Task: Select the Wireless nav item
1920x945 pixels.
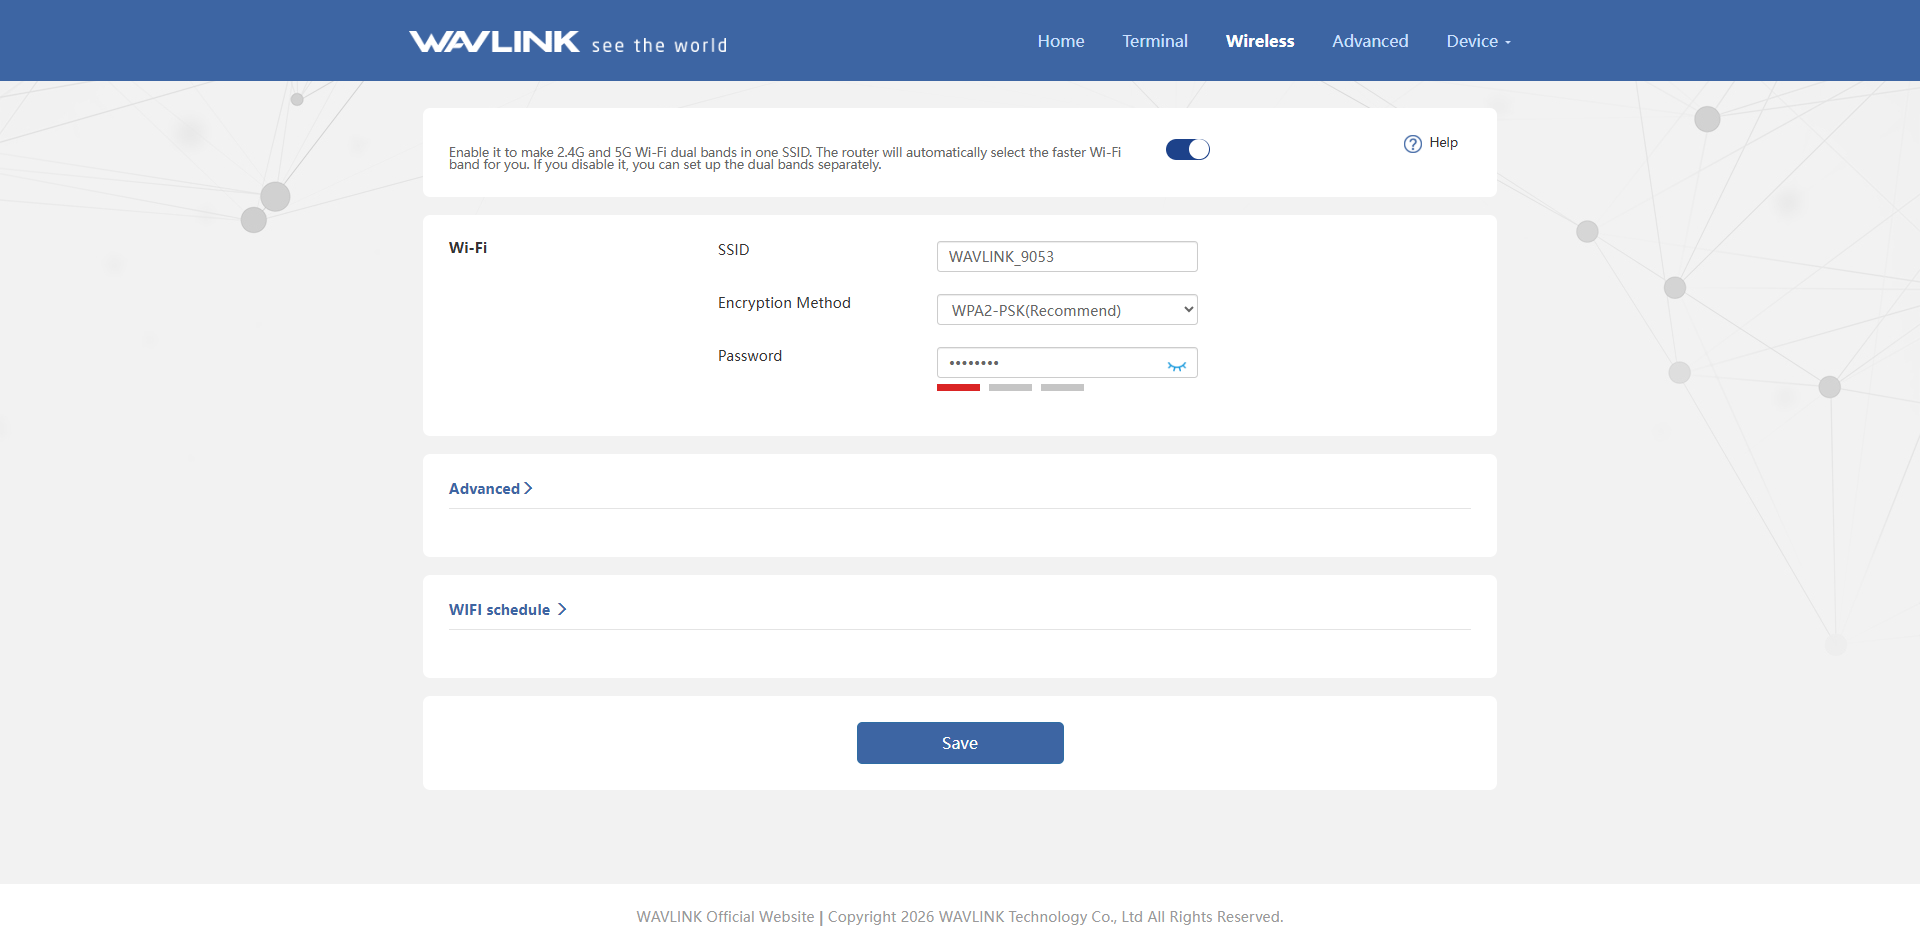Action: 1260,41
